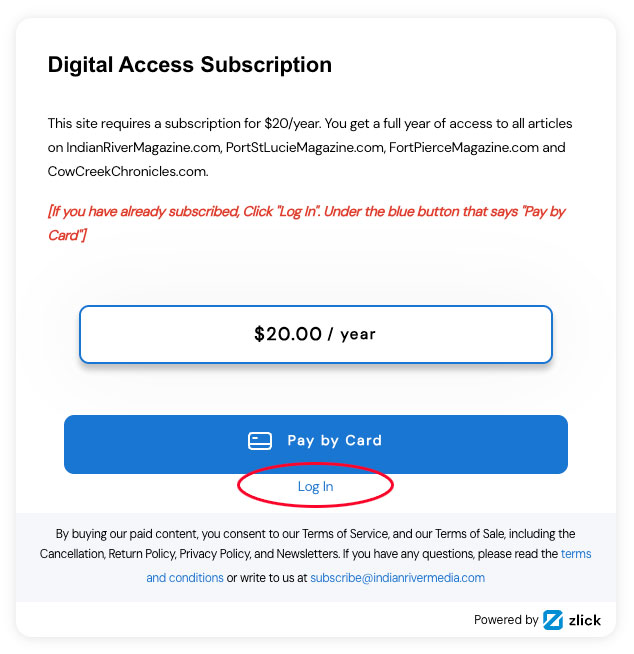Click the IndianRiverMagazine.com text
634x654 pixels.
pos(137,148)
